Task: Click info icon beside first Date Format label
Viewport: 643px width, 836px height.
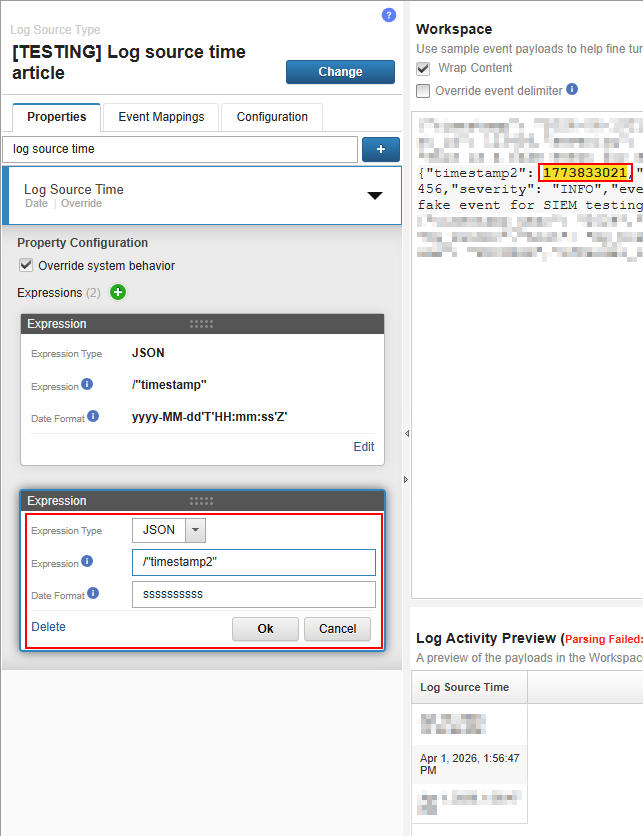Action: pos(93,416)
